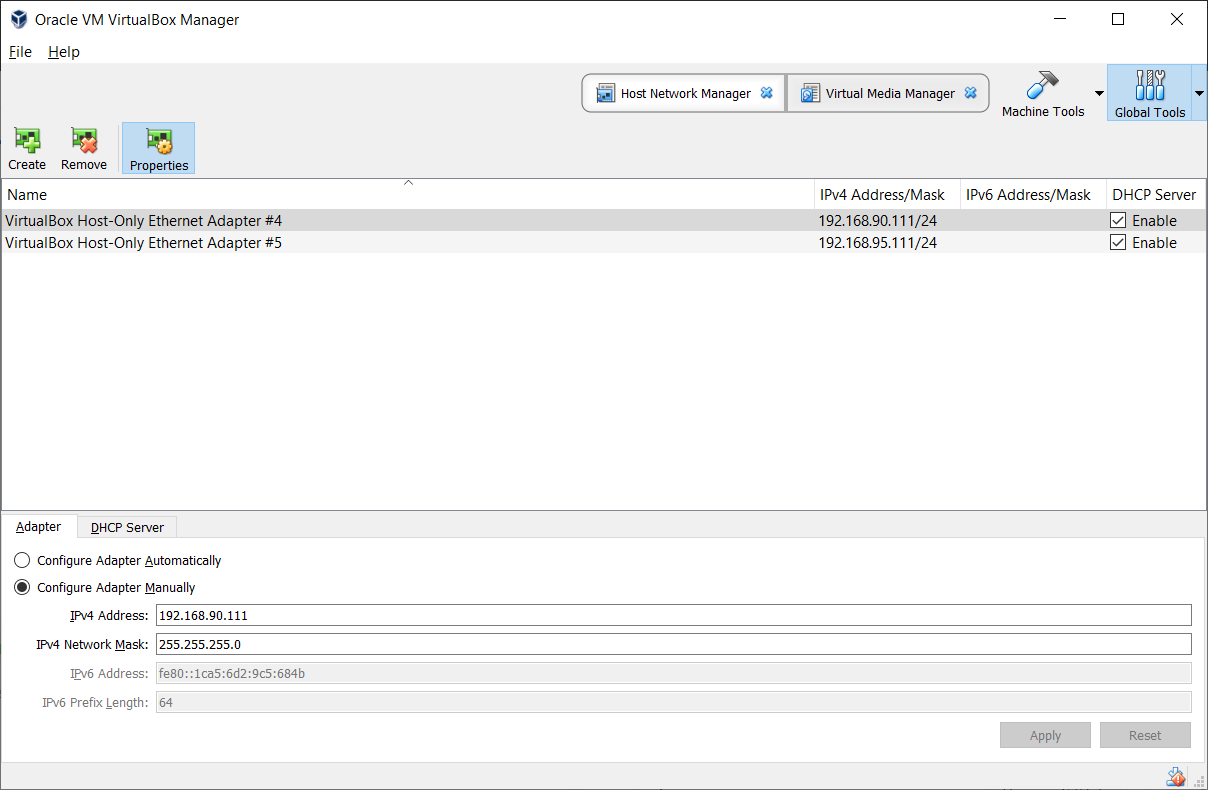1208x790 pixels.
Task: Click into the IPv4 Network Mask field
Action: pyautogui.click(x=674, y=644)
